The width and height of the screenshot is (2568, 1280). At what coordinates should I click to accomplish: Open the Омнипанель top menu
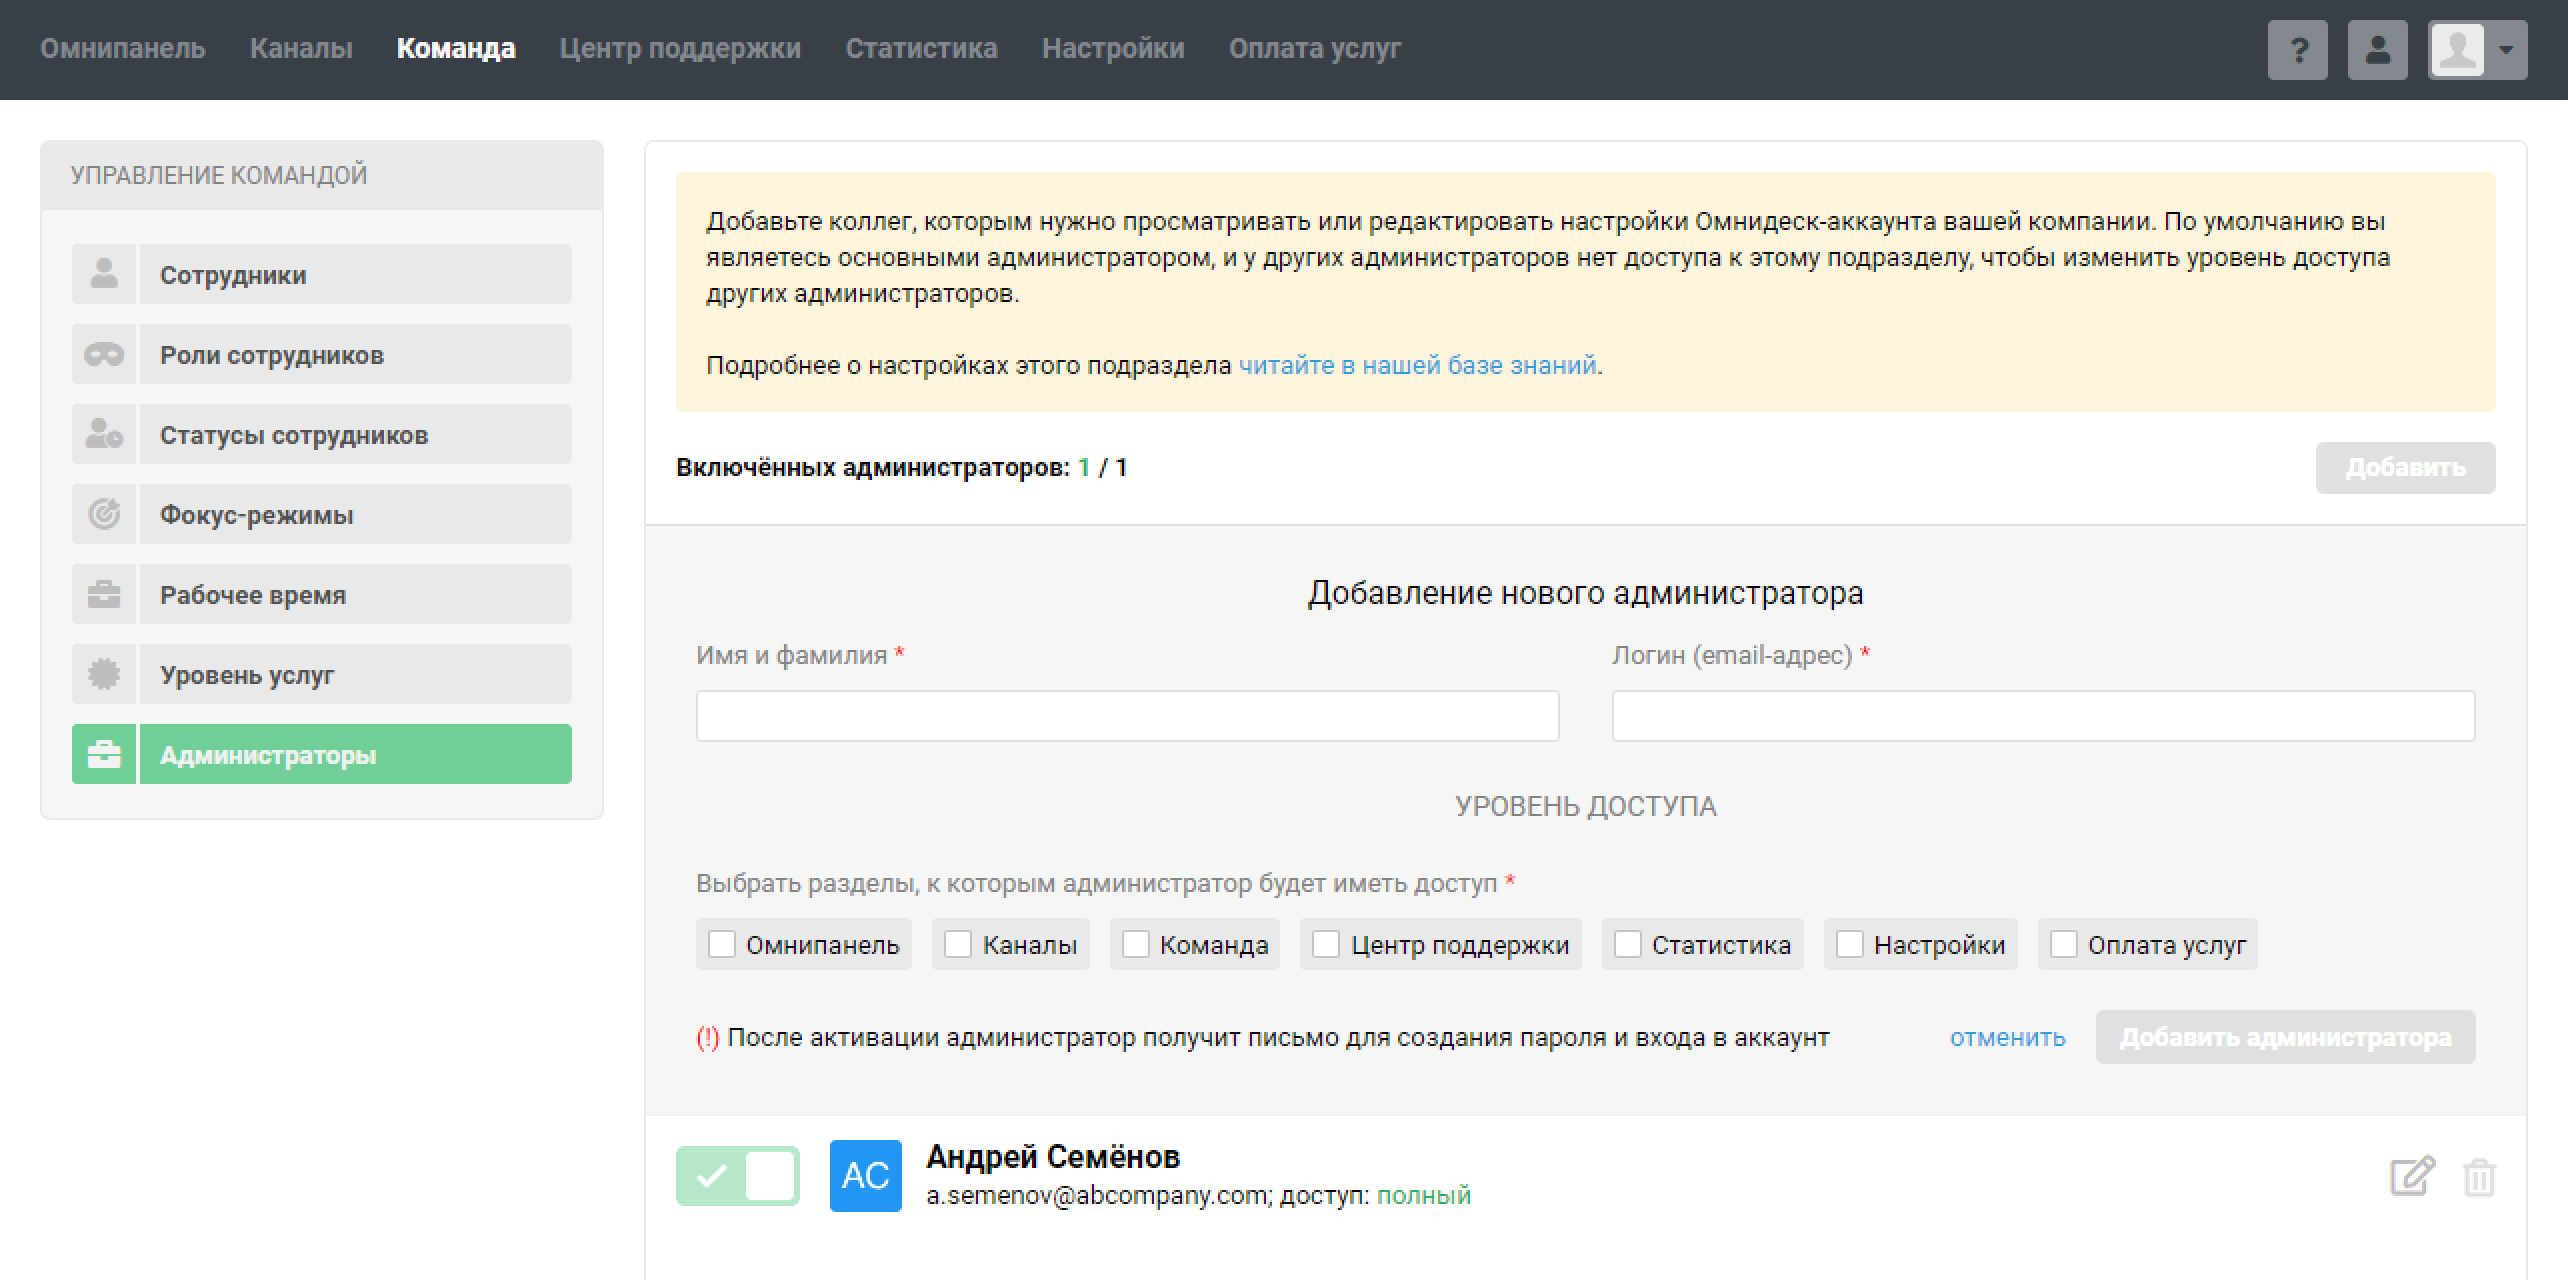pos(122,48)
